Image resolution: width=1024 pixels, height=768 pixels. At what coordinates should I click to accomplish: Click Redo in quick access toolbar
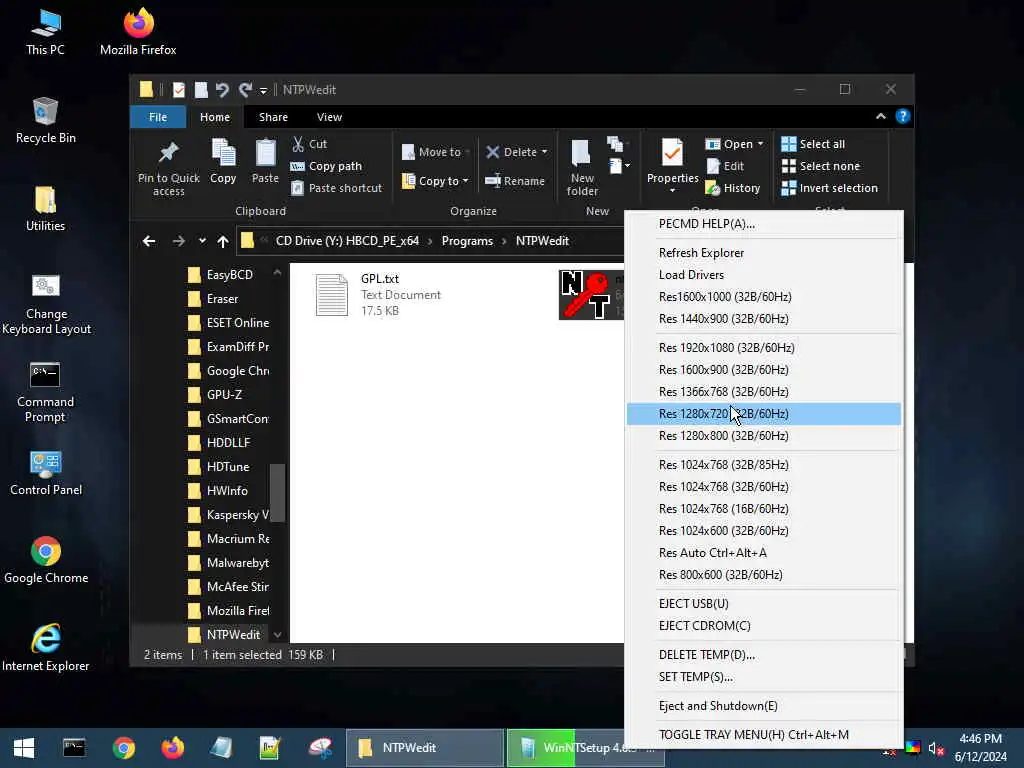click(246, 89)
